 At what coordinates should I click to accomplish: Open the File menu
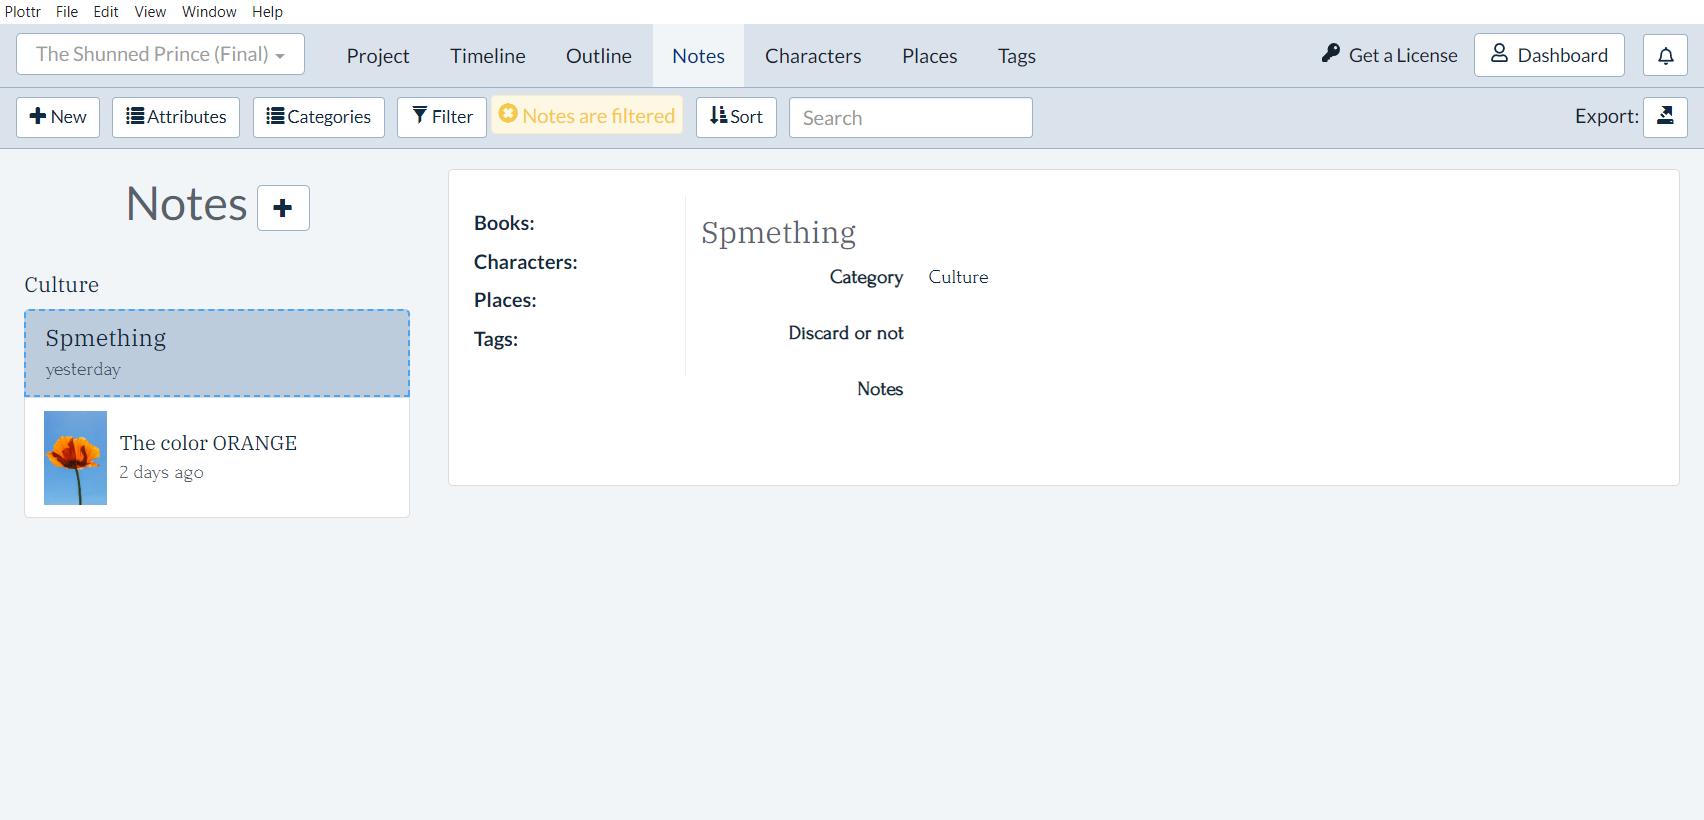(x=67, y=12)
